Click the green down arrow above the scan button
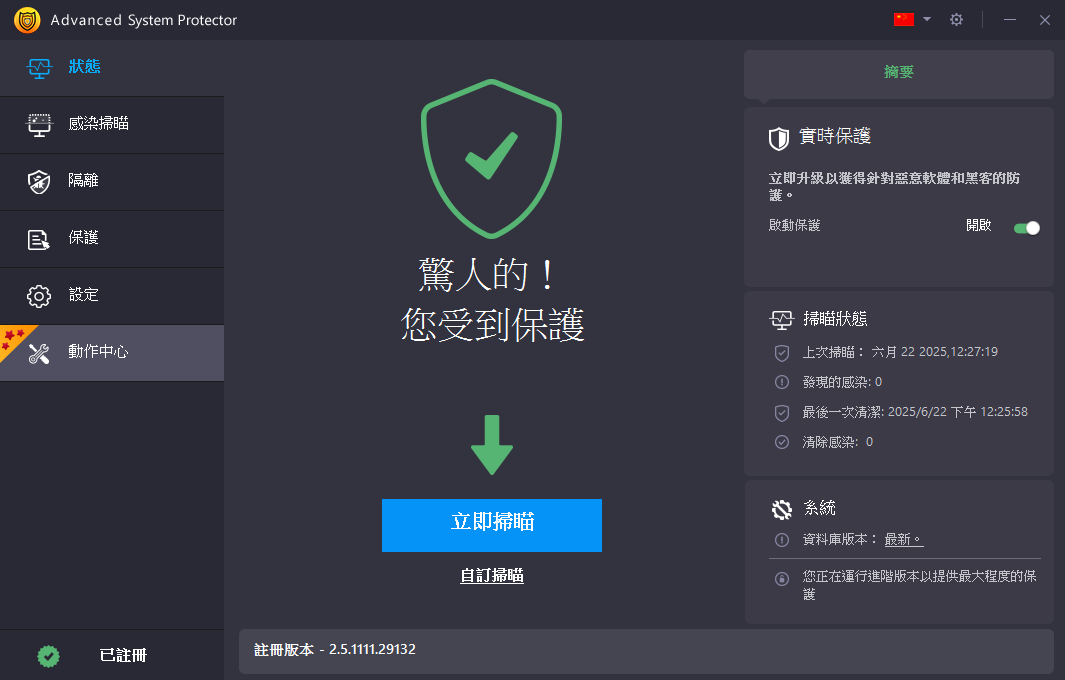This screenshot has height=680, width=1065. [x=492, y=445]
